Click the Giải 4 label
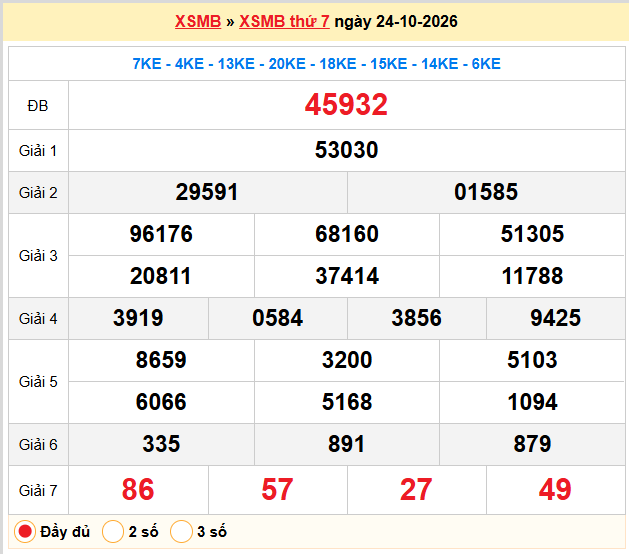 38,319
